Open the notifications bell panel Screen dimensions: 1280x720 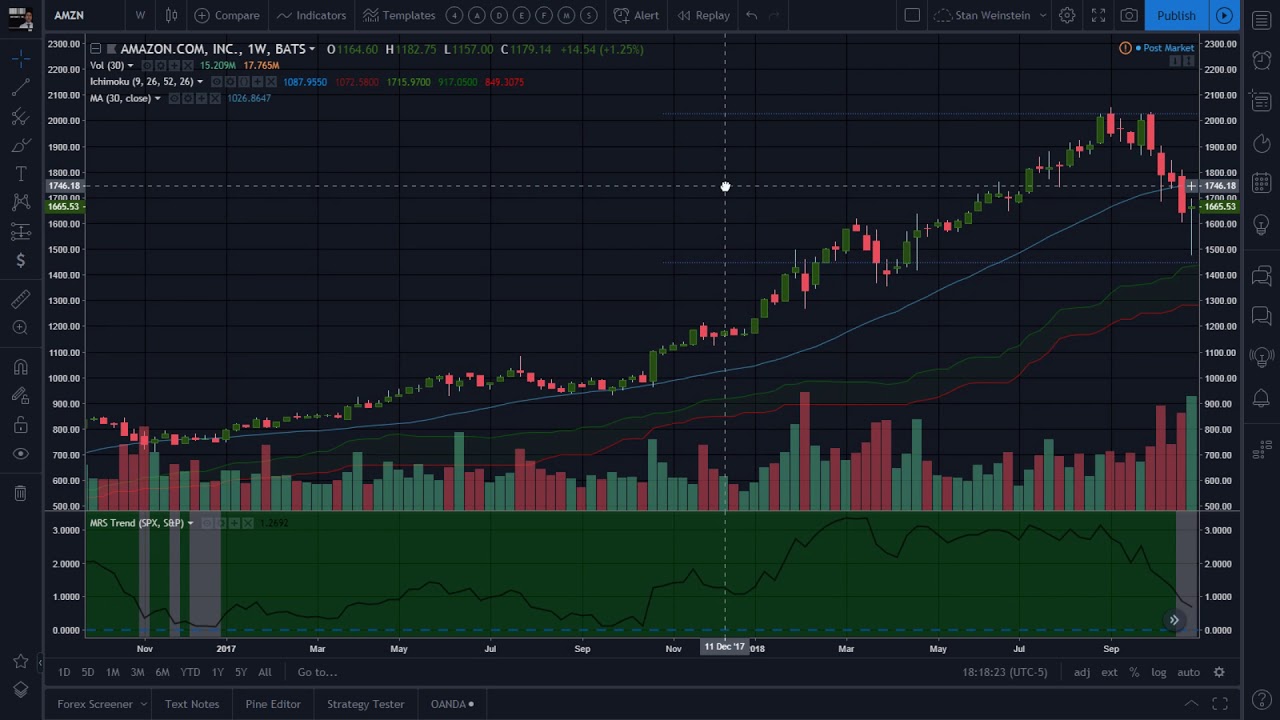1261,398
